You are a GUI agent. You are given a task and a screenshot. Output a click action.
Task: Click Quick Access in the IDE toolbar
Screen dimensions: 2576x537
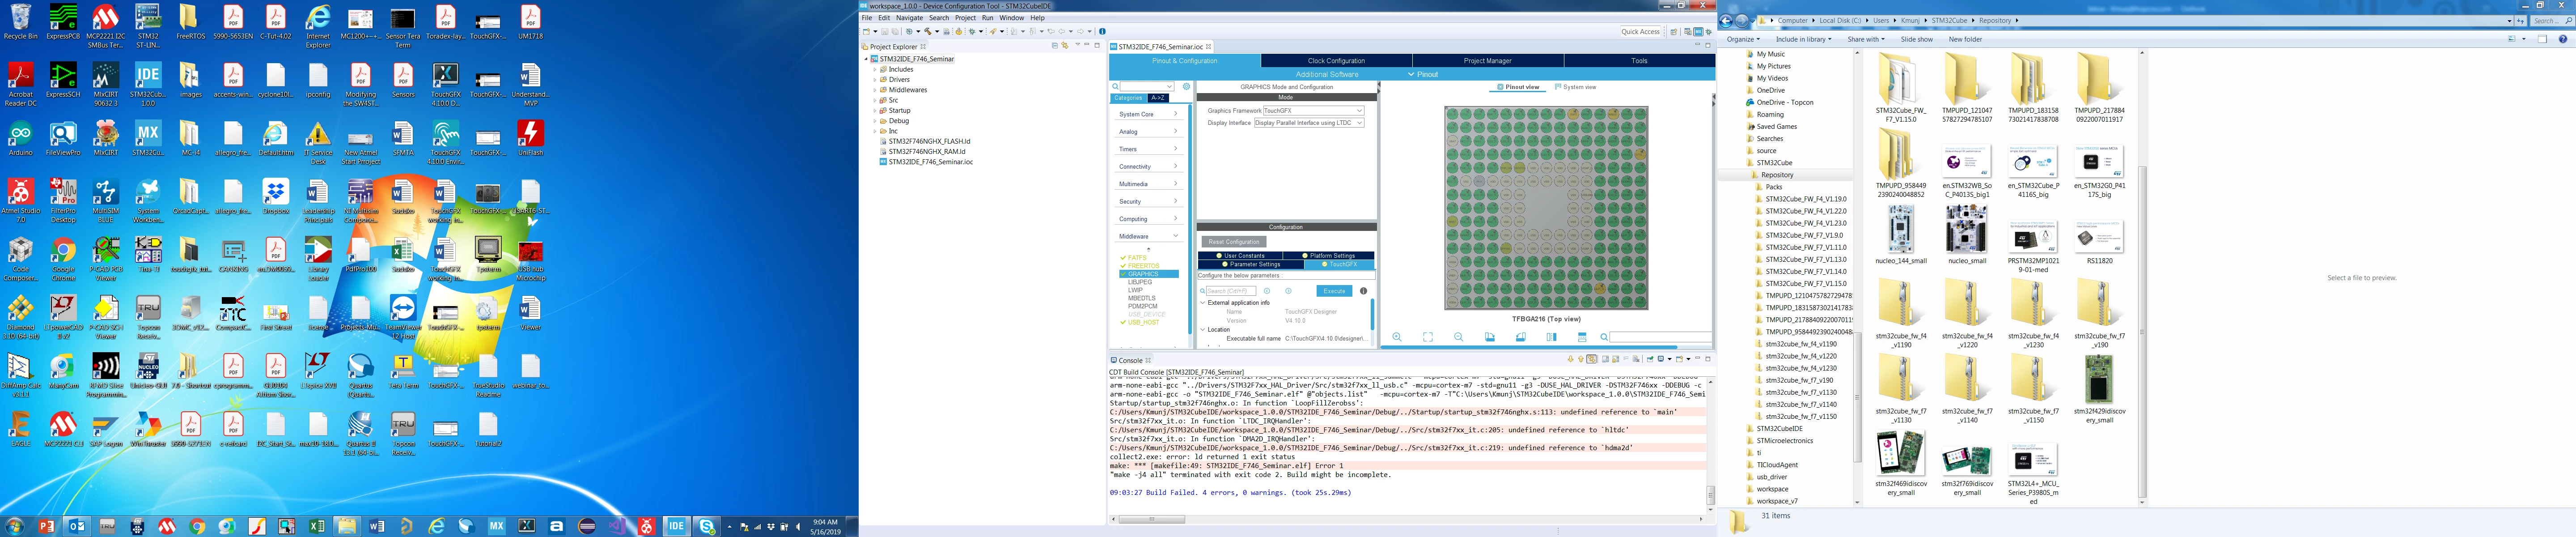pos(1640,32)
